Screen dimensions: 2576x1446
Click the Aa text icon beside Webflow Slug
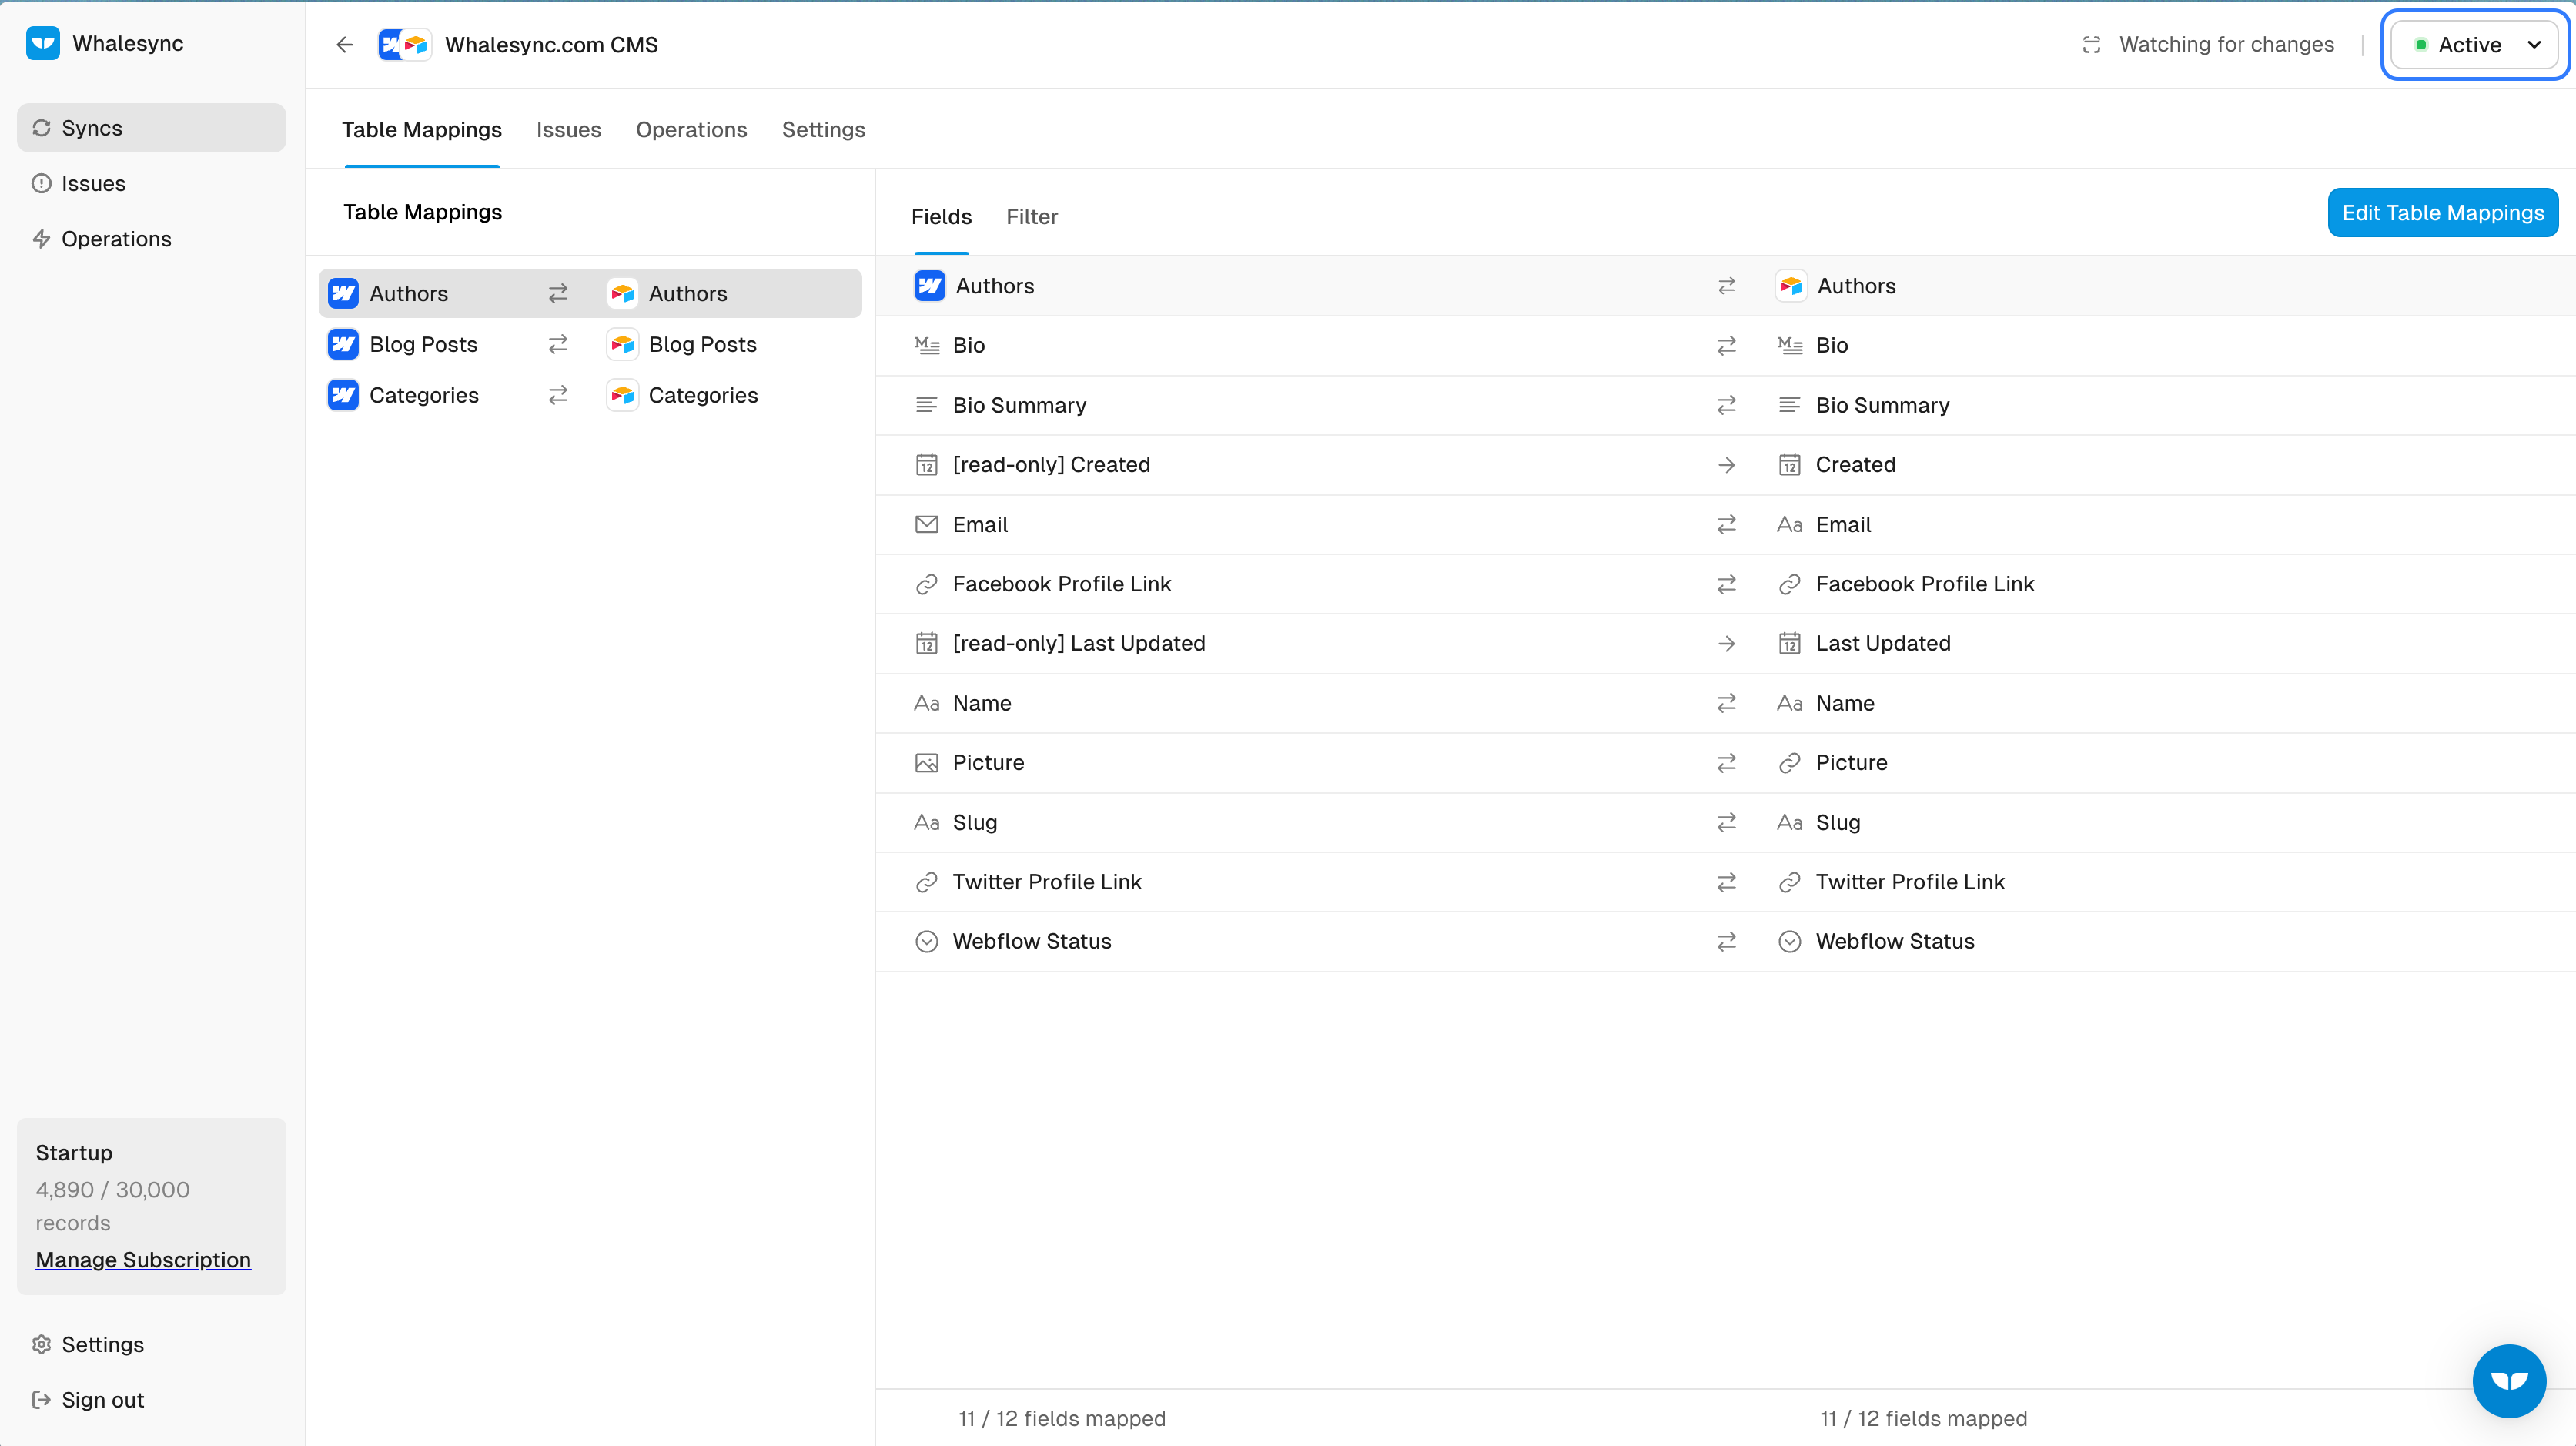pyautogui.click(x=927, y=823)
